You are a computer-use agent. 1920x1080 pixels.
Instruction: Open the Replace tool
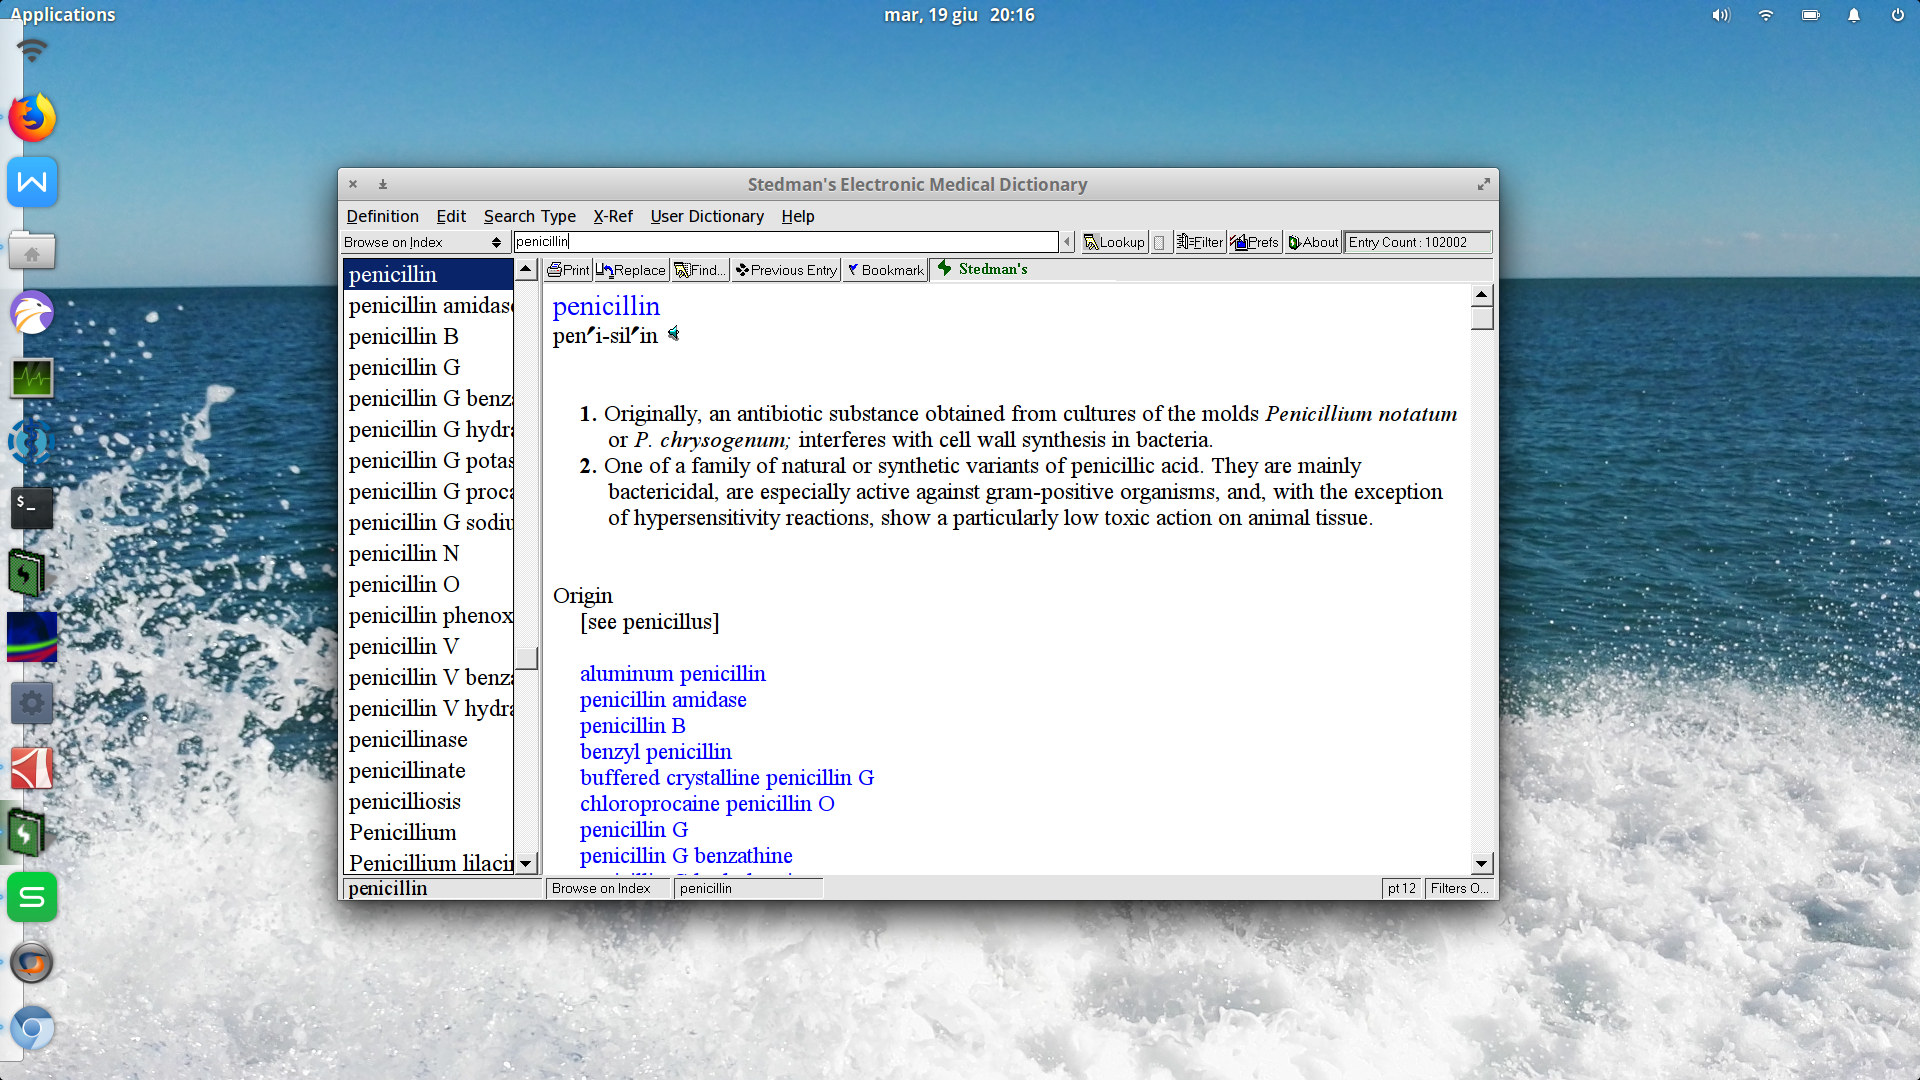tap(631, 269)
